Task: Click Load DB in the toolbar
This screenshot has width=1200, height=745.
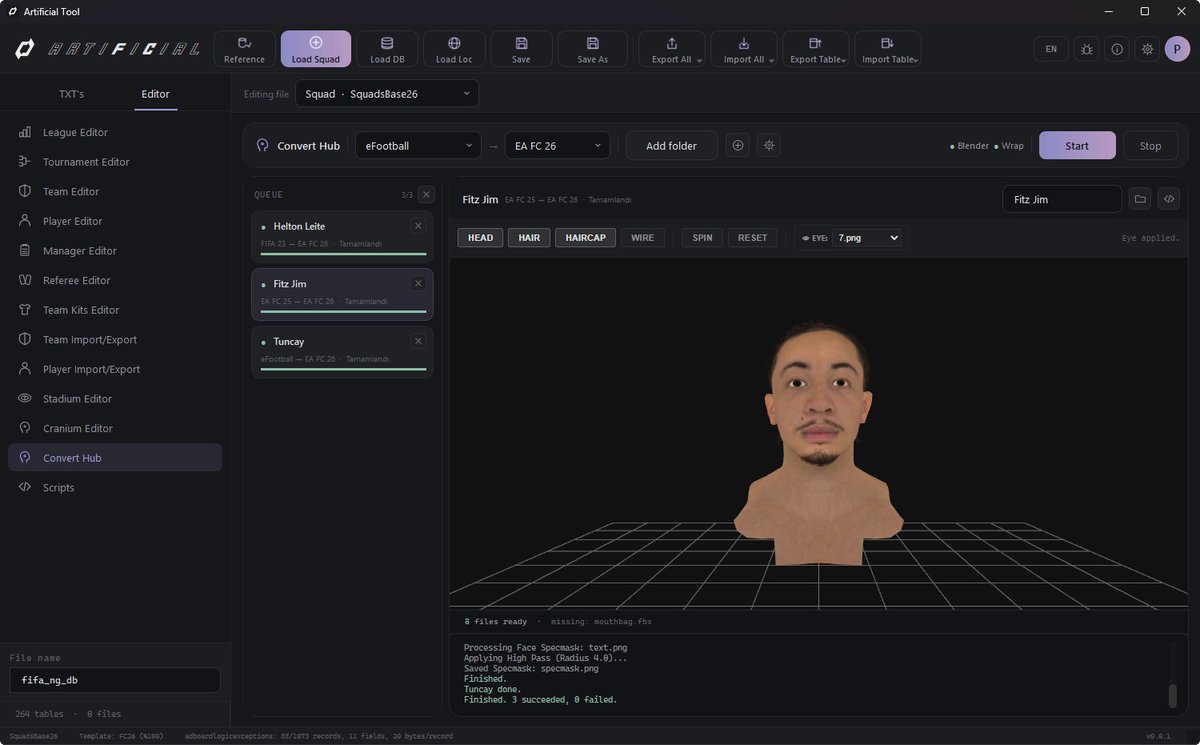Action: point(387,49)
